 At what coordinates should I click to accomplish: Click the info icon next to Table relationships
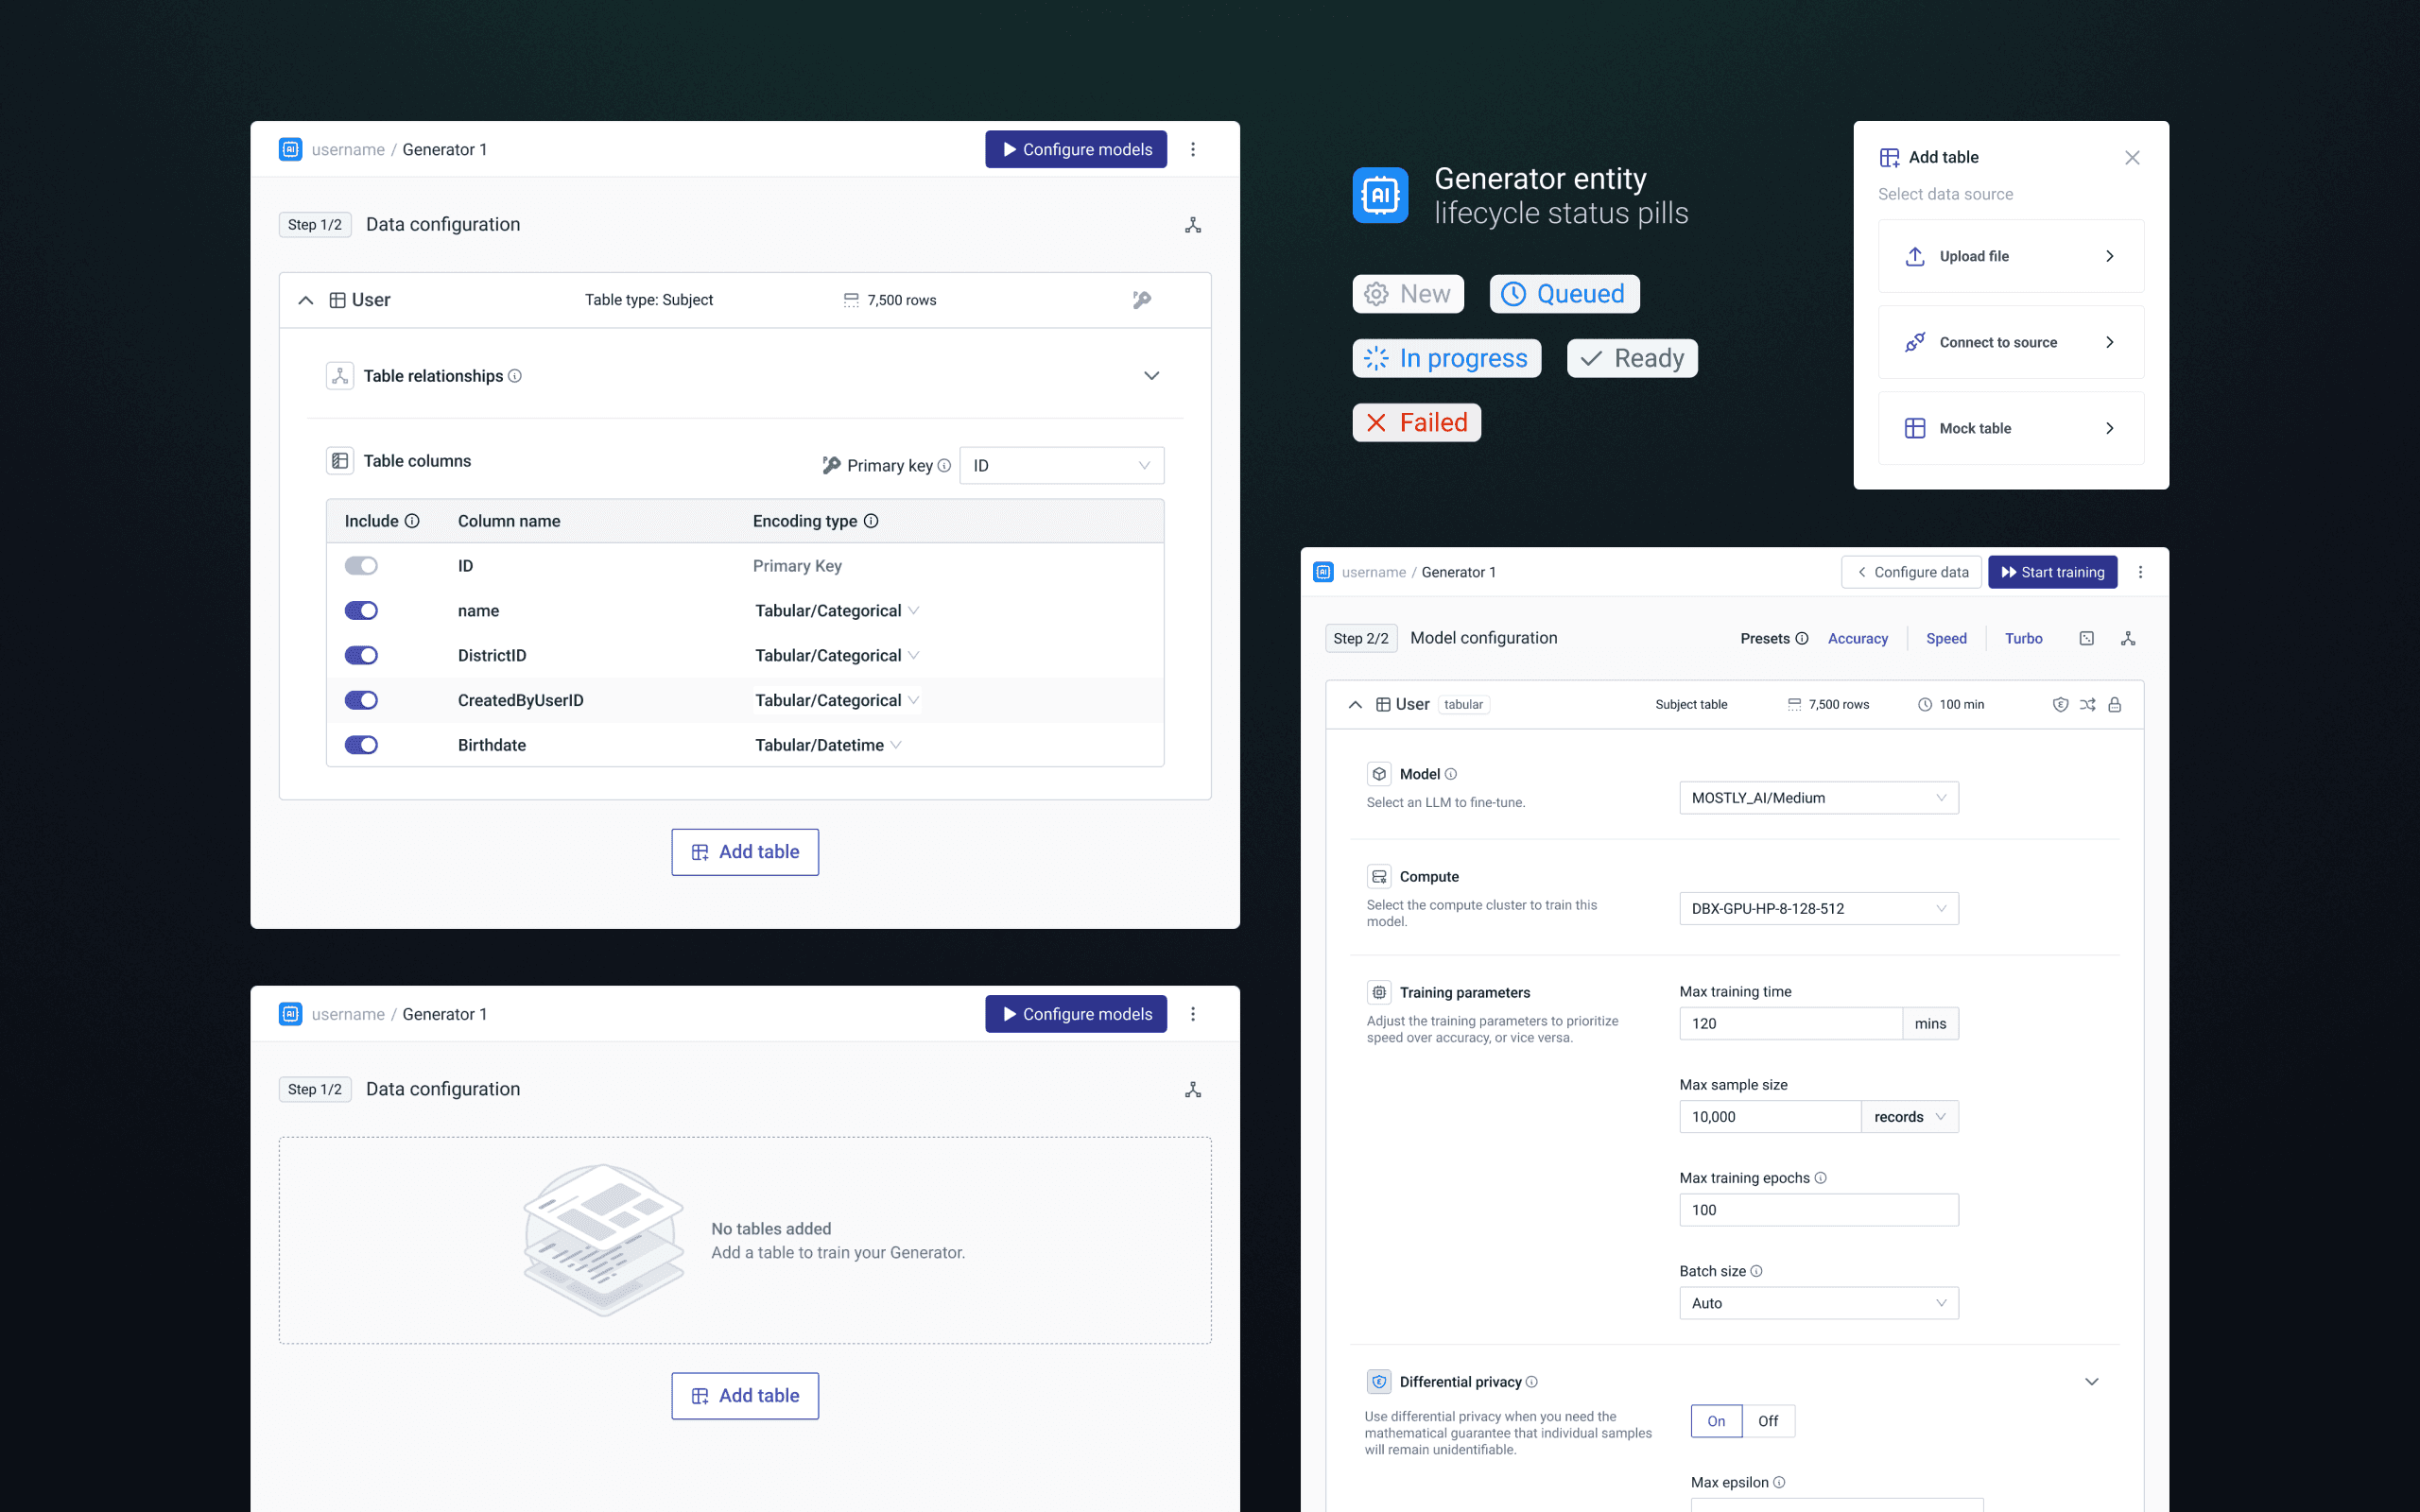point(515,376)
